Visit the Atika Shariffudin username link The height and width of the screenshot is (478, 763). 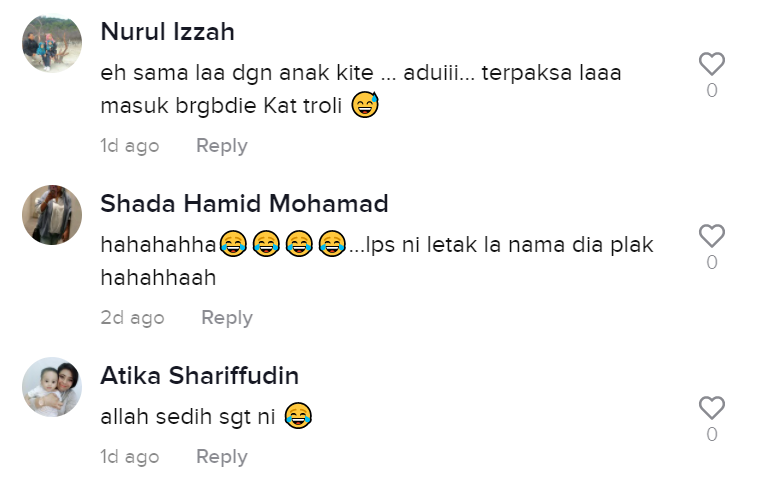(200, 376)
